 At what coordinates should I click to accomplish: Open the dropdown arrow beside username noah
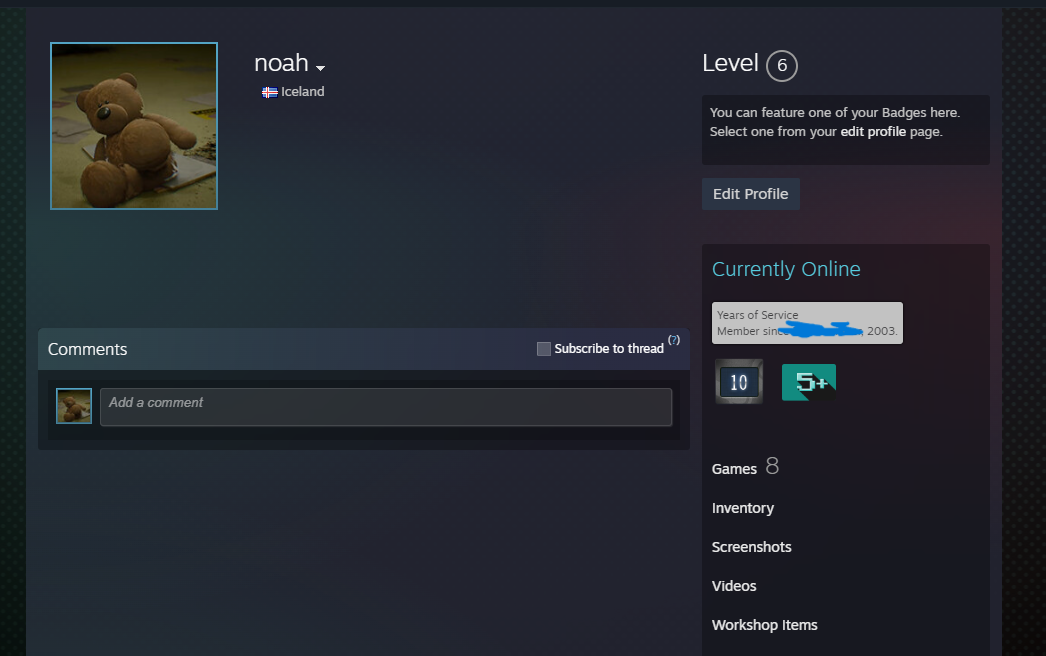(320, 68)
